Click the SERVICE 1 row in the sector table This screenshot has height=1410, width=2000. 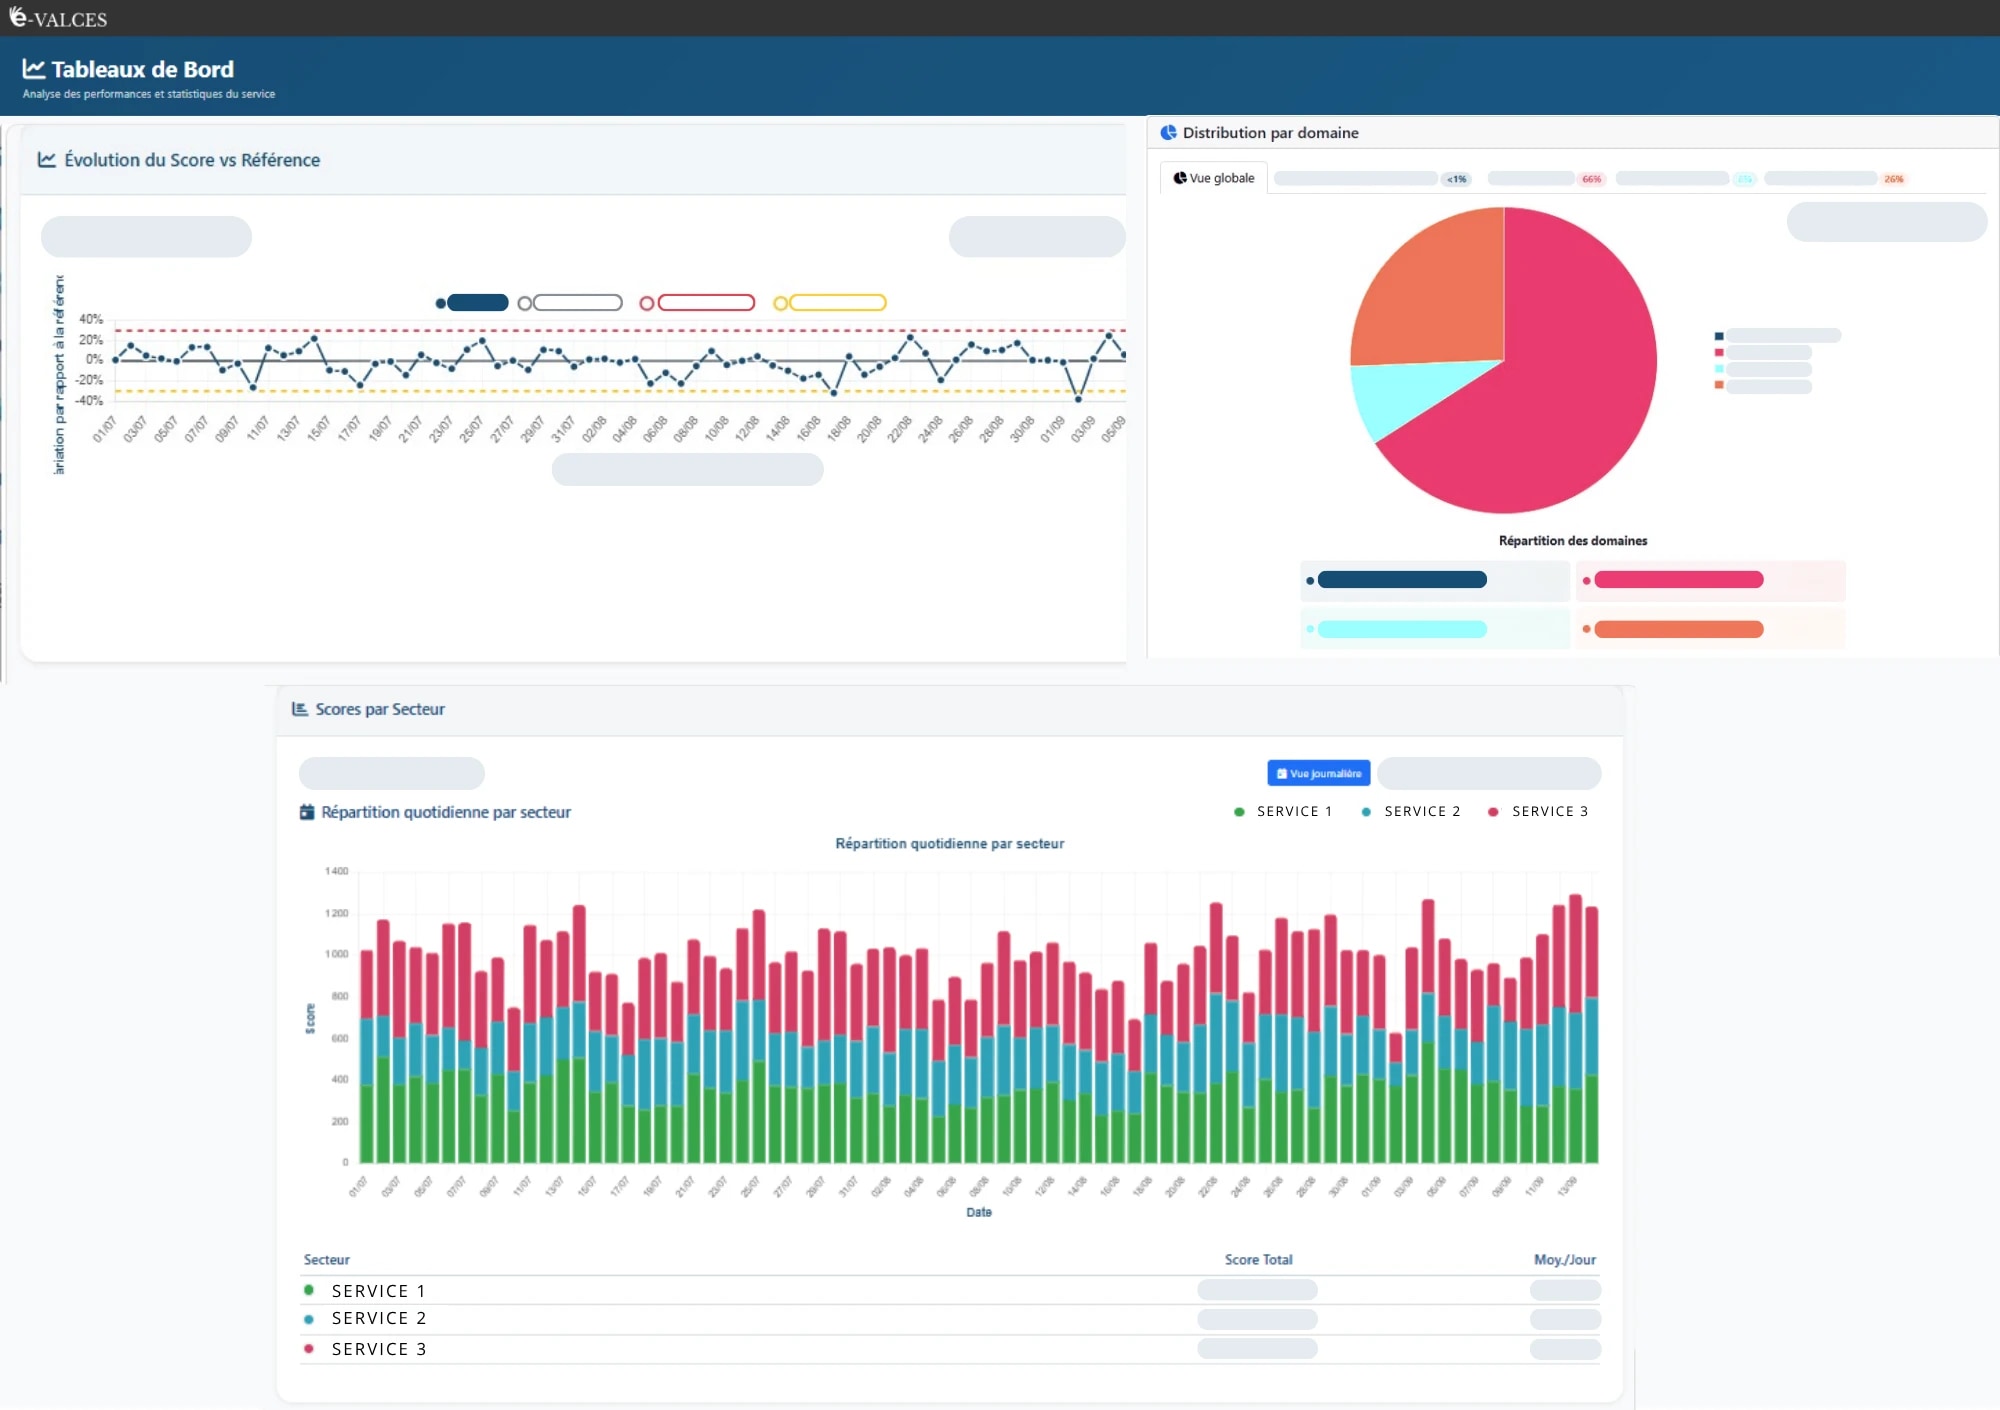pyautogui.click(x=950, y=1290)
